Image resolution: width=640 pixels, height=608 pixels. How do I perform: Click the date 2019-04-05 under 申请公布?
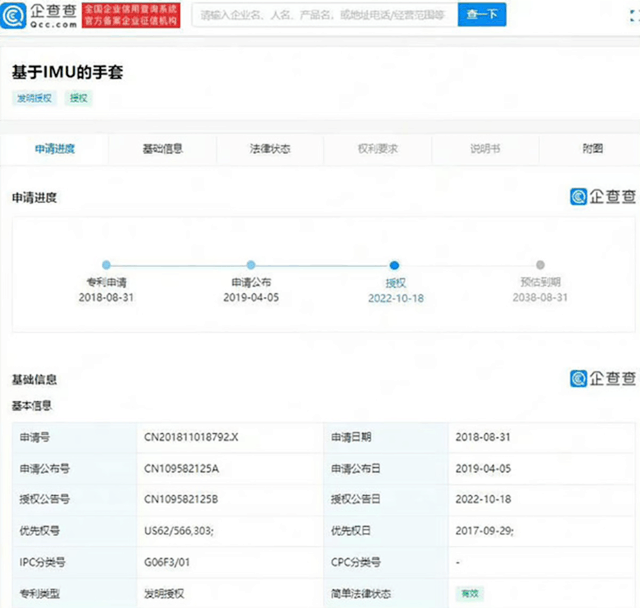(251, 297)
